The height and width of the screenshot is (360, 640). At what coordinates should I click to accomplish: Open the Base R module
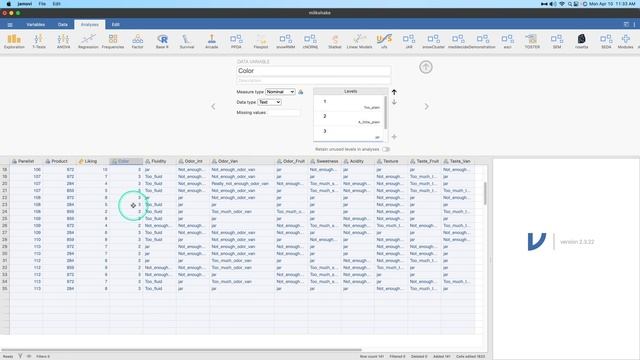coord(162,41)
